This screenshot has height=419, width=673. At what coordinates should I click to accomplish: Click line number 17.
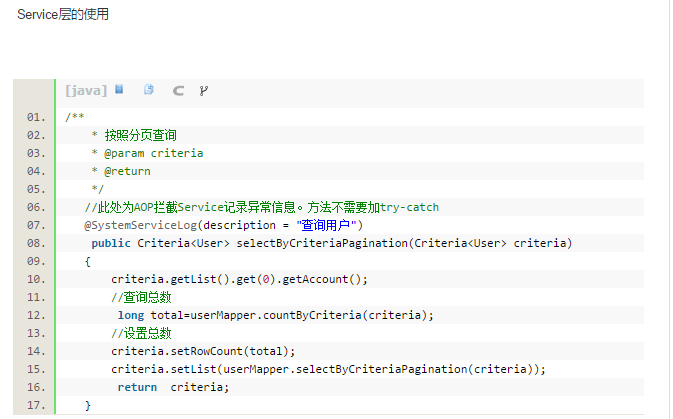click(x=36, y=406)
